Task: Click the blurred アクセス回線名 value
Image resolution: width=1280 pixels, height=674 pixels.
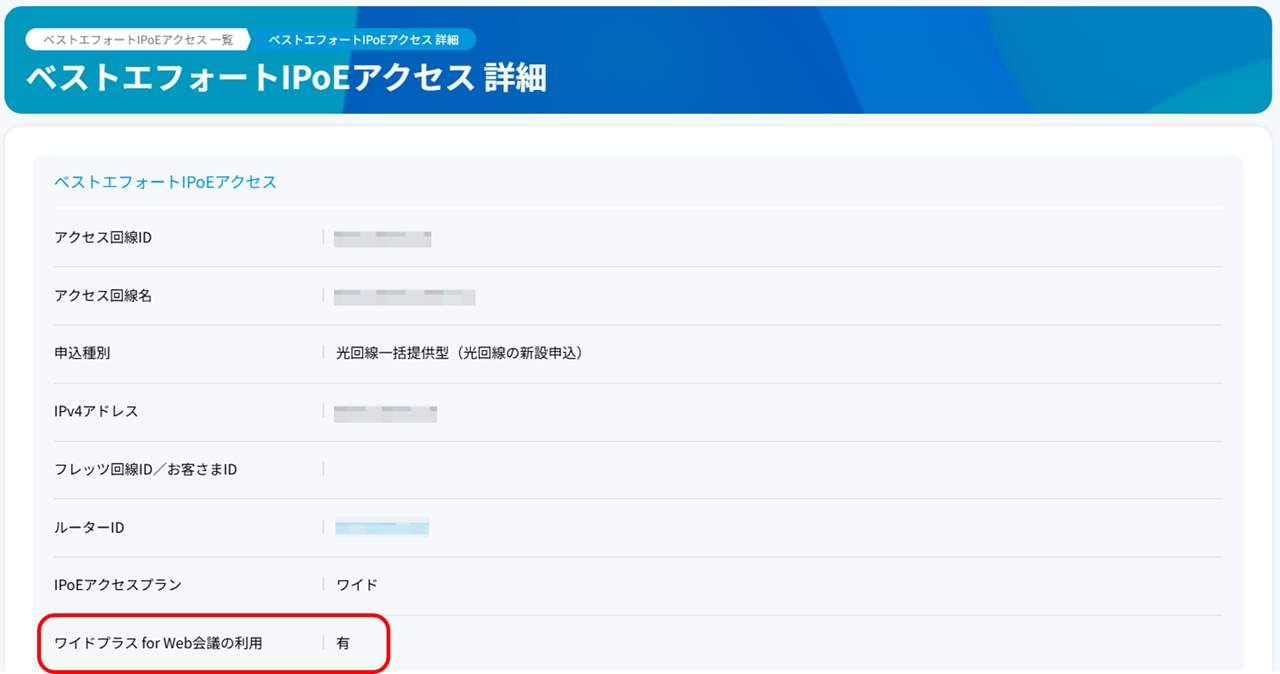Action: pos(405,296)
